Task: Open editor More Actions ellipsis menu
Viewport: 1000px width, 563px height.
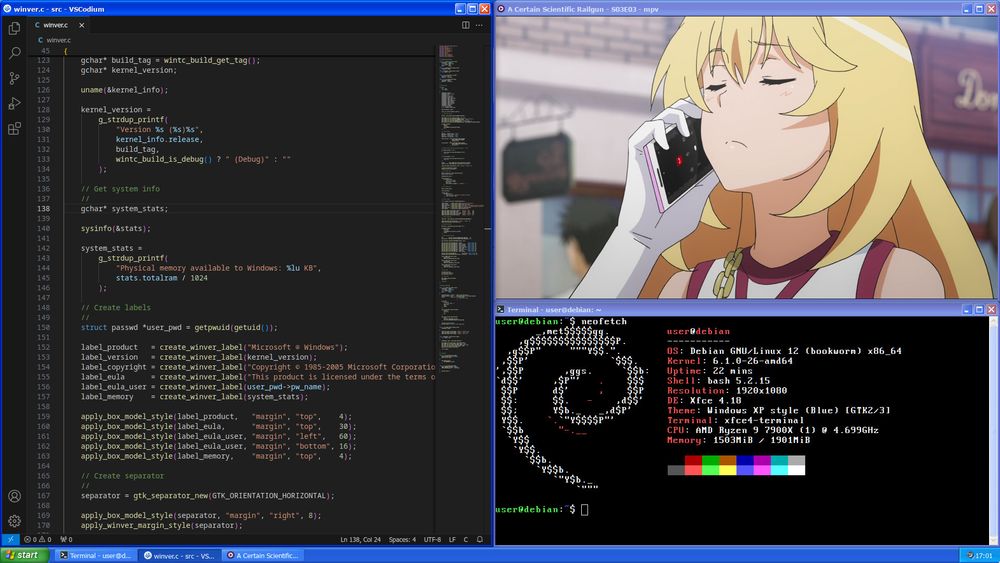Action: click(x=479, y=25)
